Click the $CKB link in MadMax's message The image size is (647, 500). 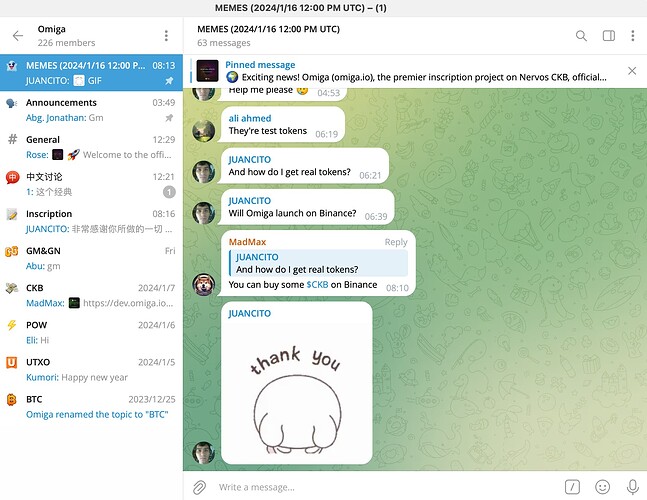[317, 285]
